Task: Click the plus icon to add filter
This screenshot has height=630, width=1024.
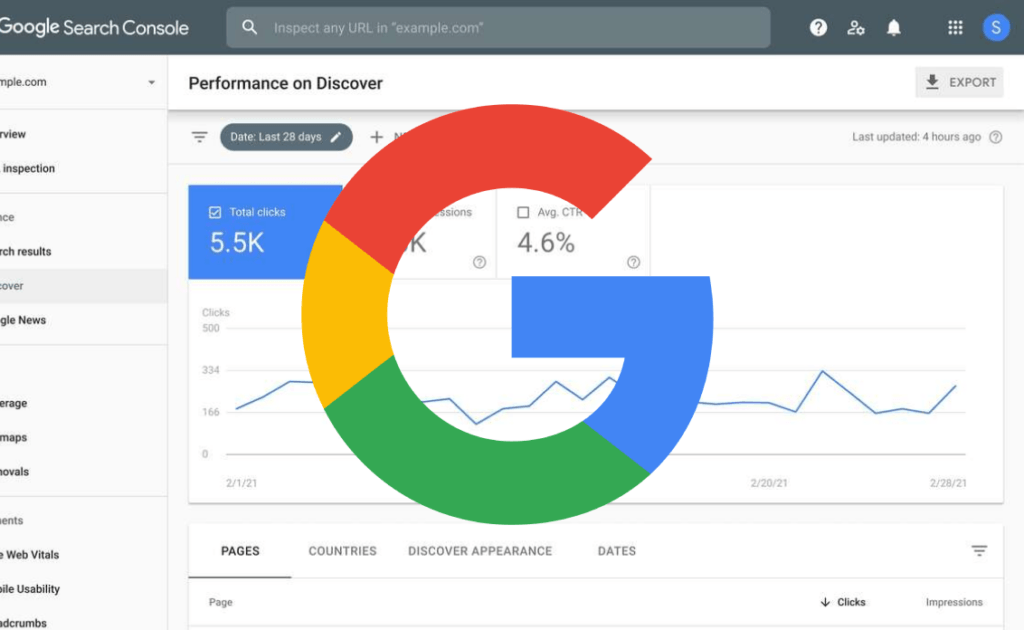Action: (x=376, y=137)
